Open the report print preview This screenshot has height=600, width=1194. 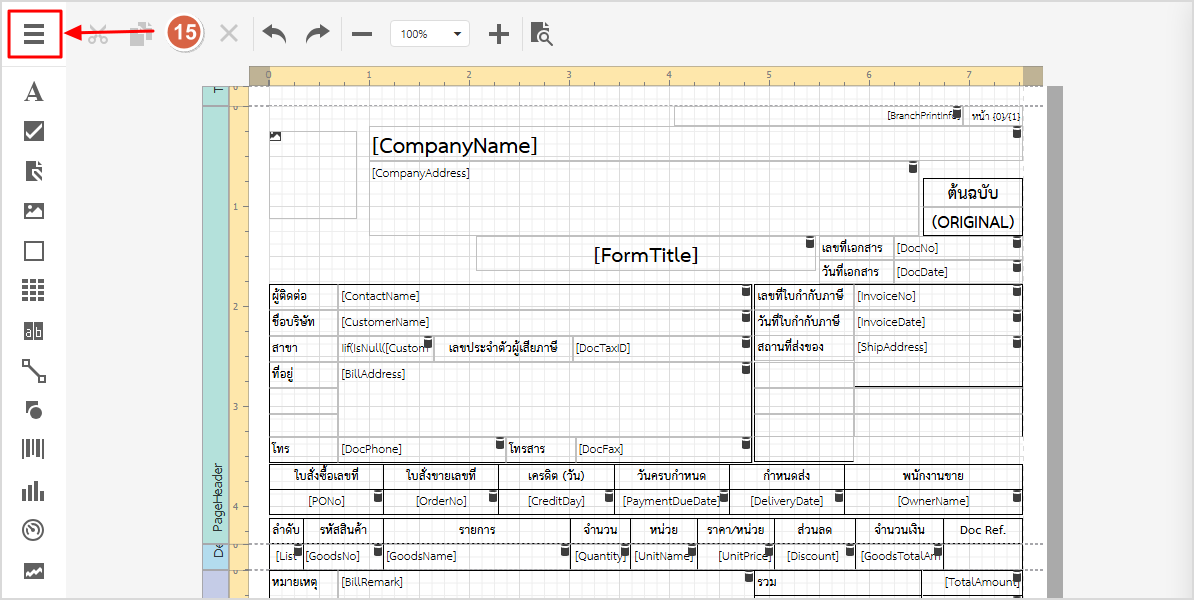[541, 34]
